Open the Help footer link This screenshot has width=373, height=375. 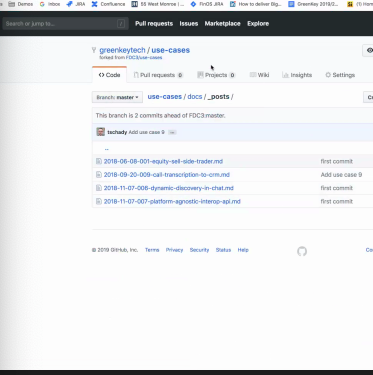[x=243, y=250]
